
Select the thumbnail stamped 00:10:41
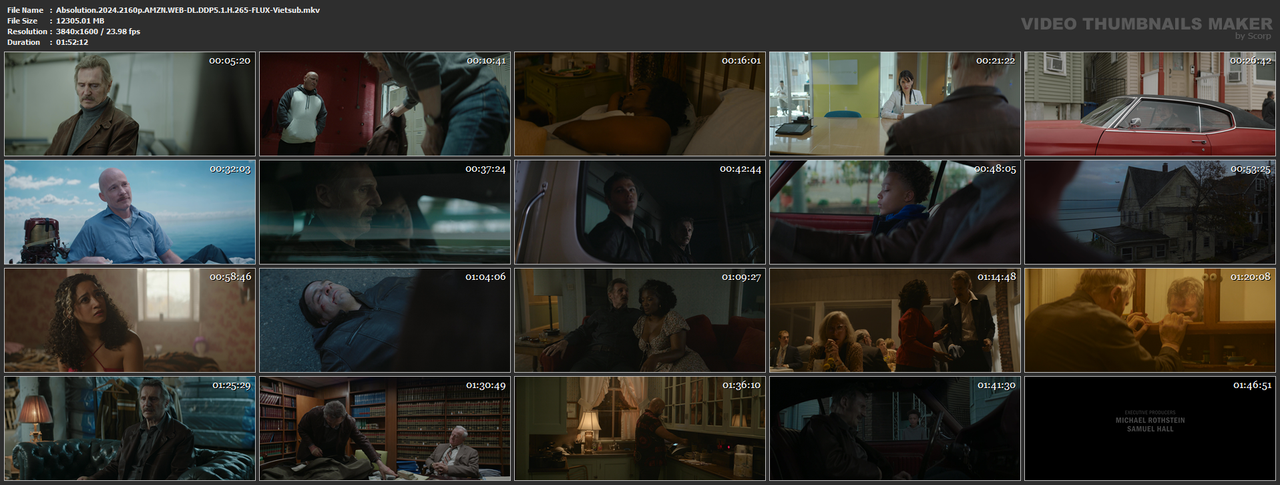pos(383,104)
